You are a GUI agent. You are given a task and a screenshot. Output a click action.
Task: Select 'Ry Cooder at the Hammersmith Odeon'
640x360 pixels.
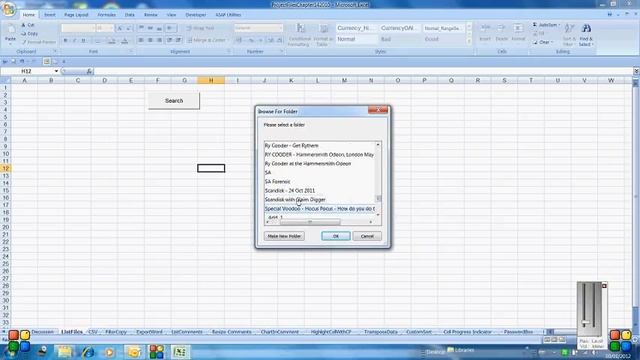click(x=308, y=163)
